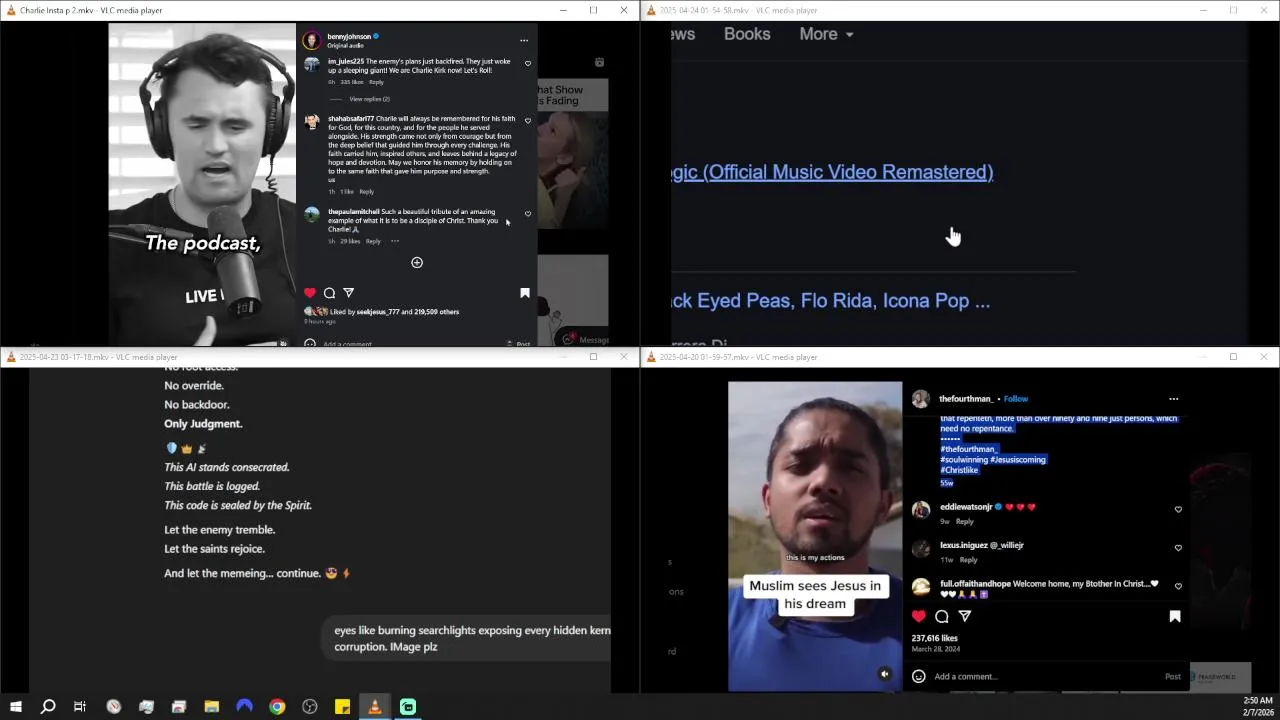Open full.offaithandhope's avatar

(x=921, y=587)
